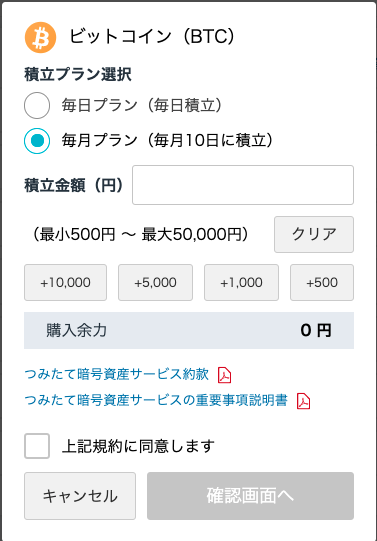Viewport: 377px width, 541px height.
Task: Click the 上記規約に同意します label text
Action: click(x=138, y=446)
